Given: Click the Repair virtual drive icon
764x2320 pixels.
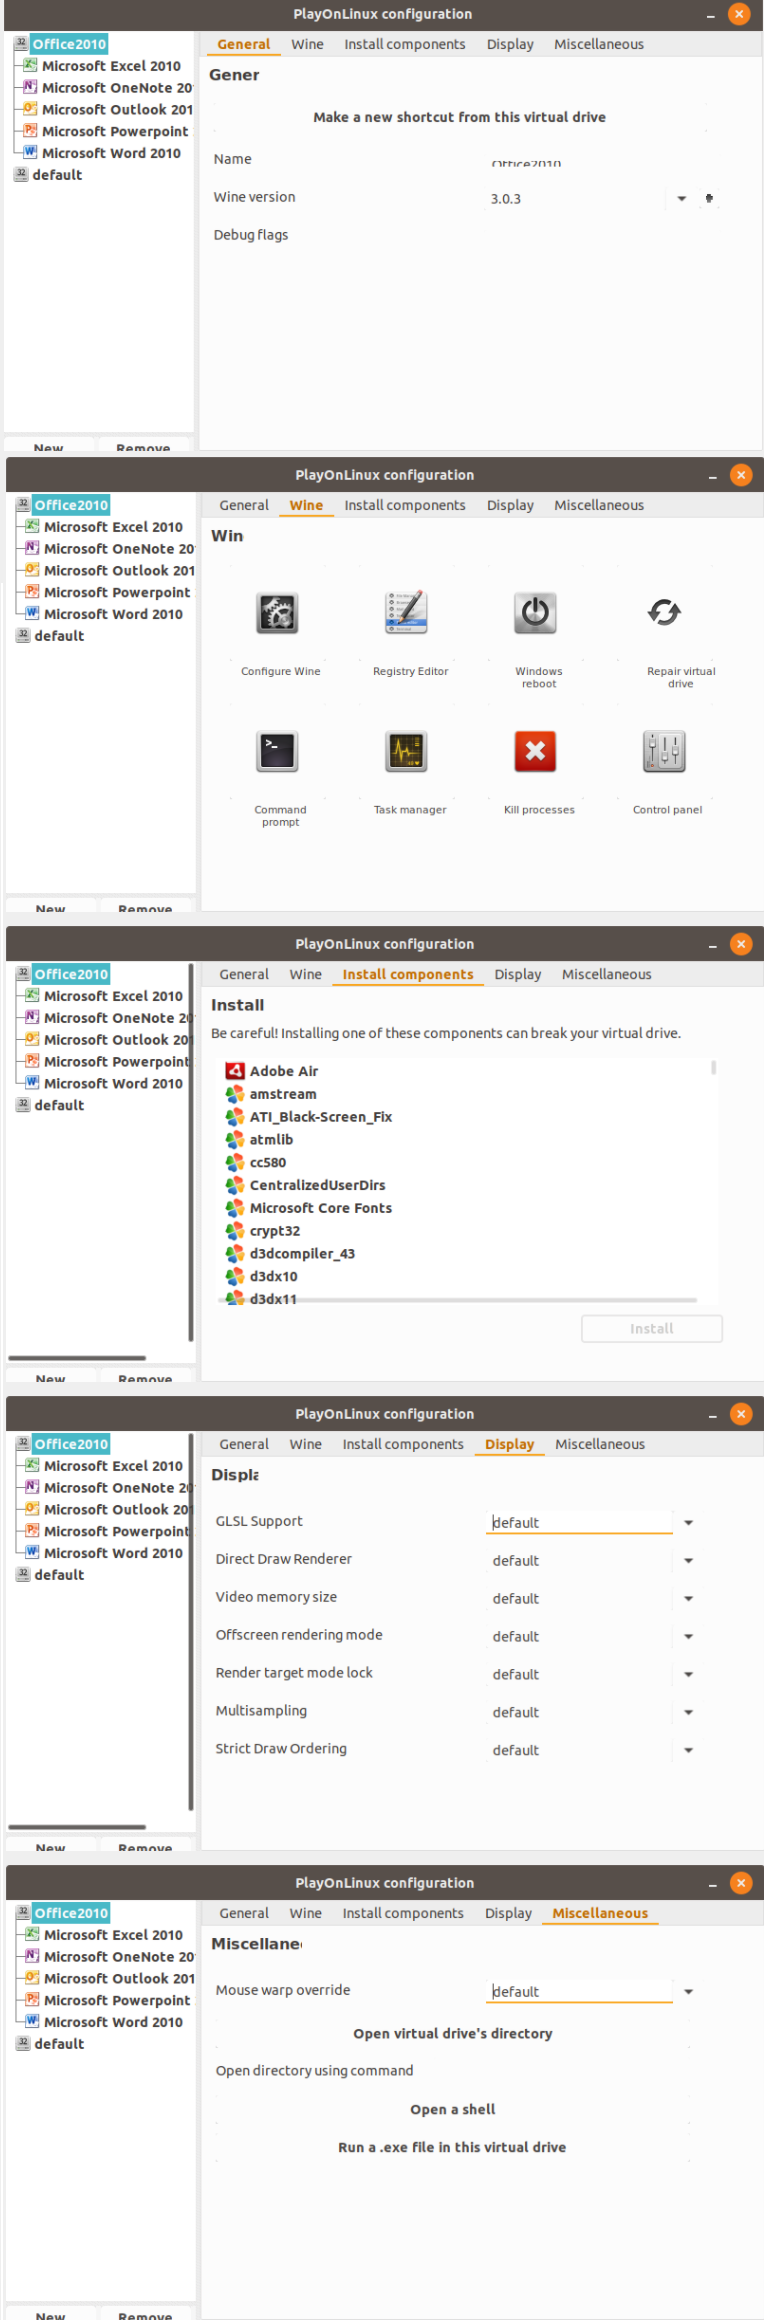Looking at the screenshot, I should [664, 613].
